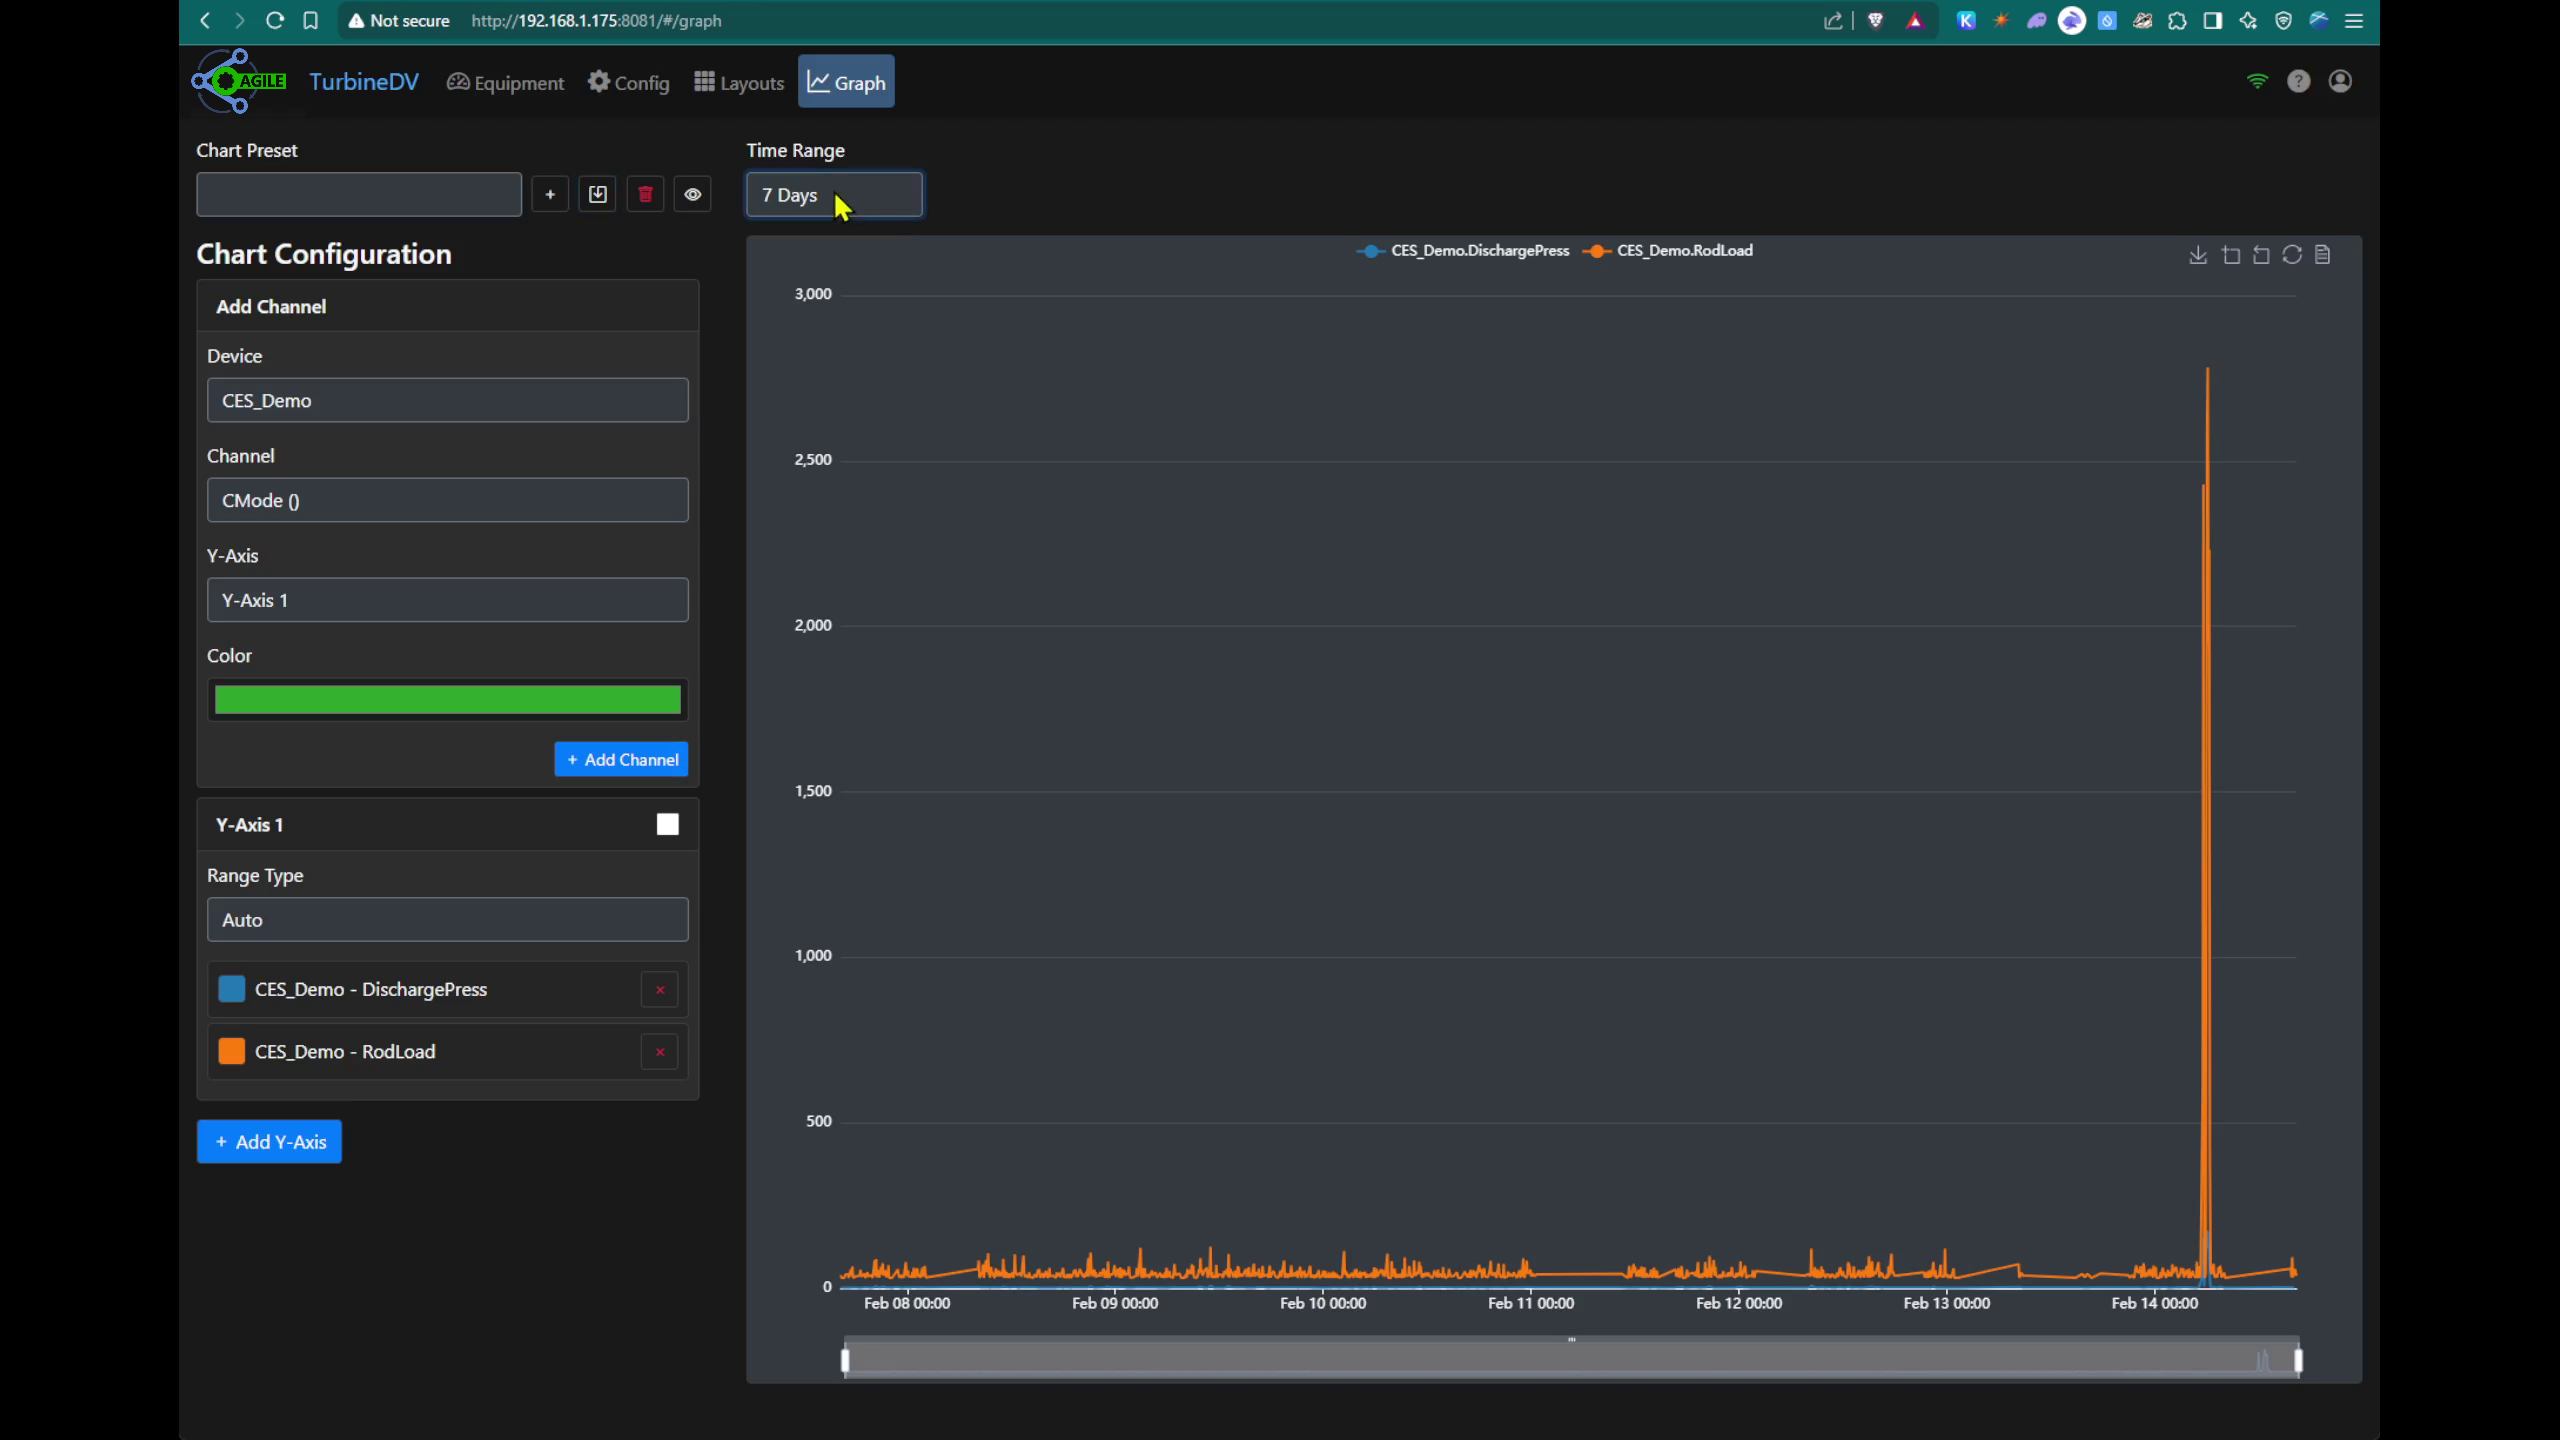The width and height of the screenshot is (2560, 1440).
Task: Click the Add Channel button
Action: tap(621, 758)
